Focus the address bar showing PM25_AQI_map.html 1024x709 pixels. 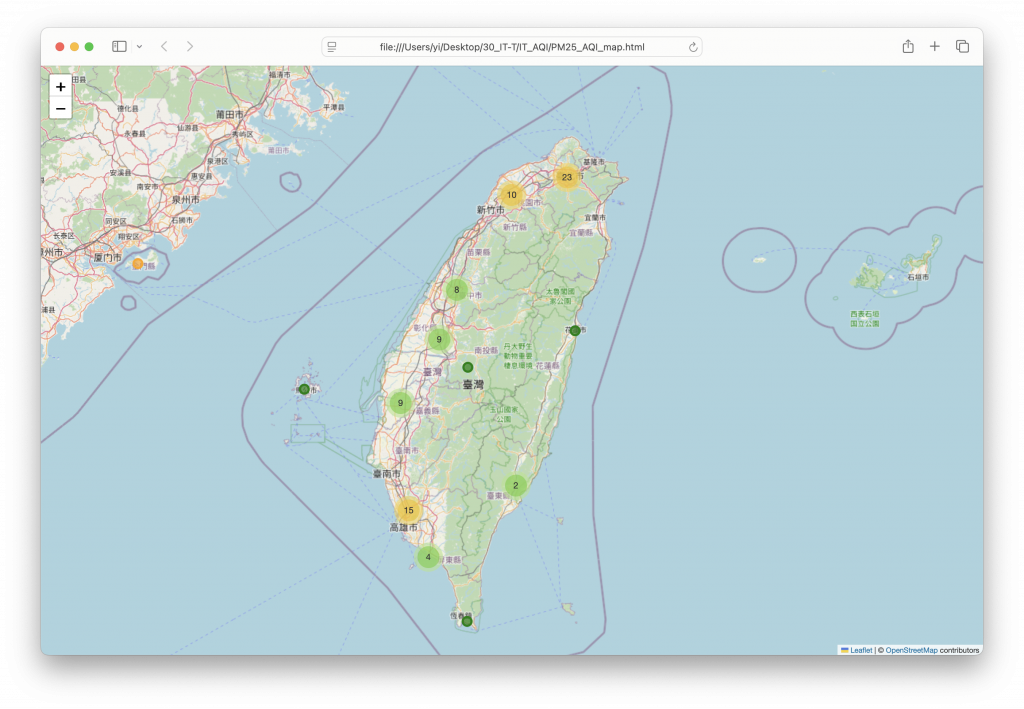click(511, 47)
